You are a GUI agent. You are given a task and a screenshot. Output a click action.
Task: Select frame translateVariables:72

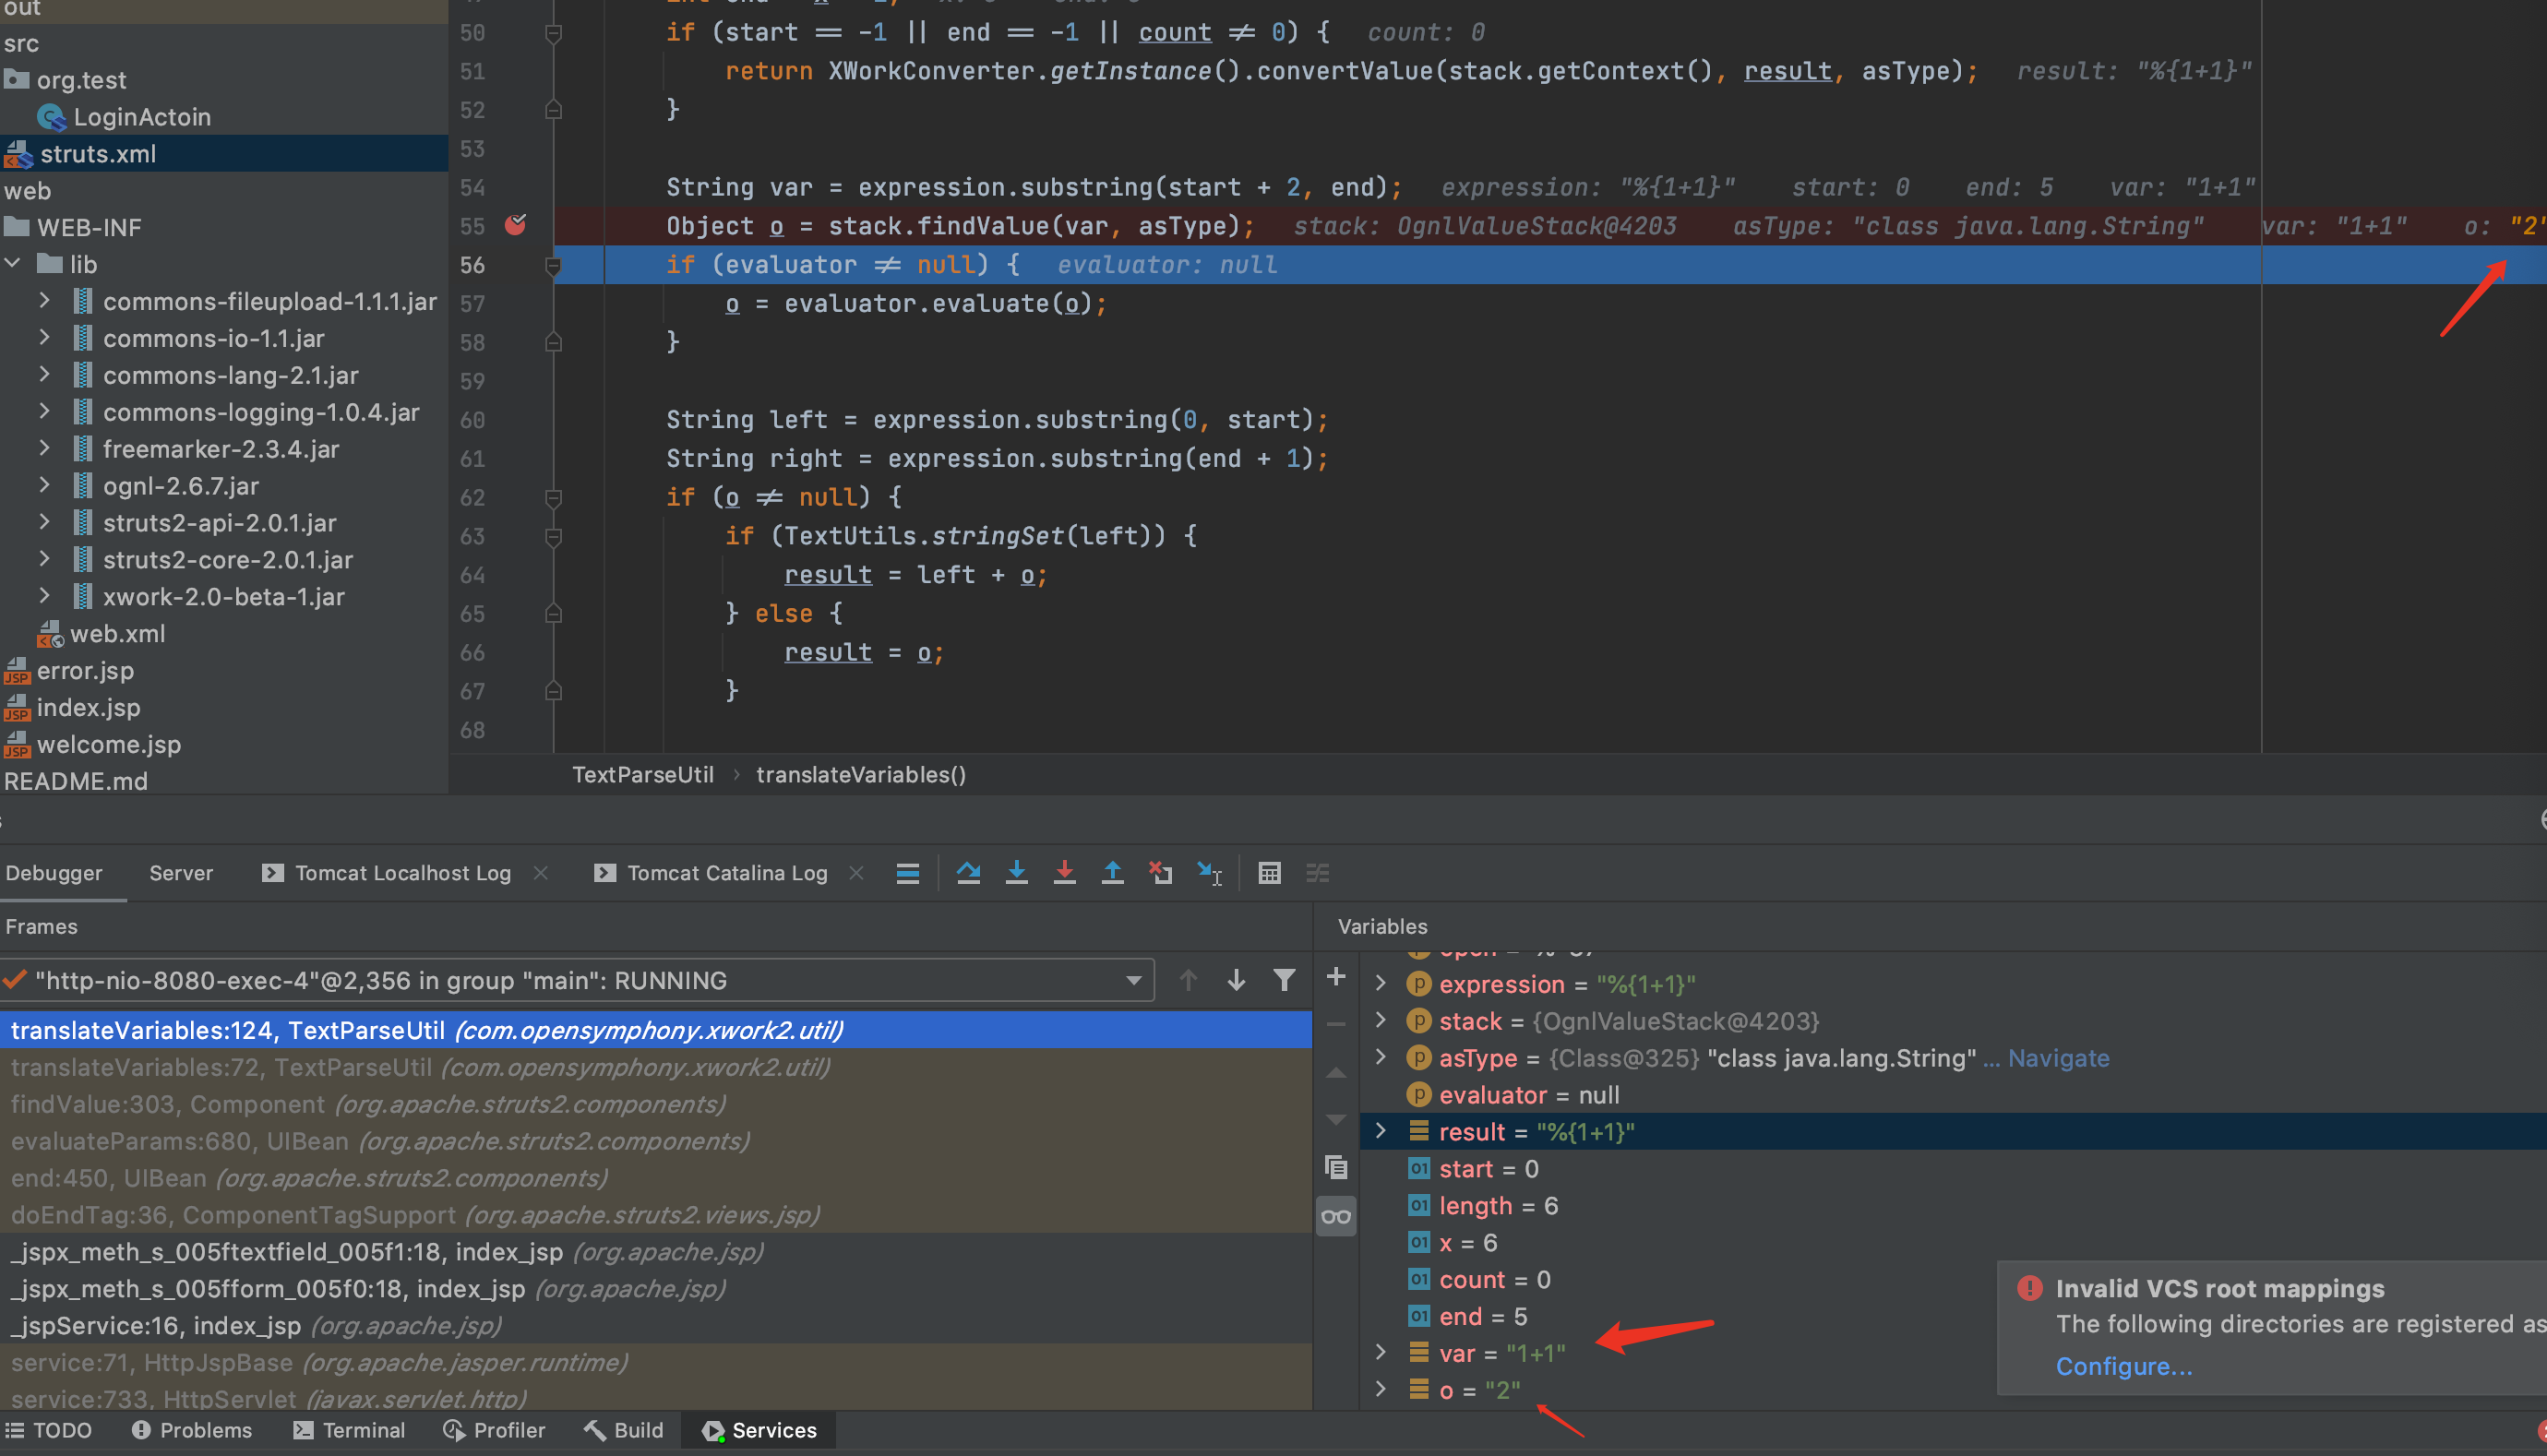pos(656,1067)
